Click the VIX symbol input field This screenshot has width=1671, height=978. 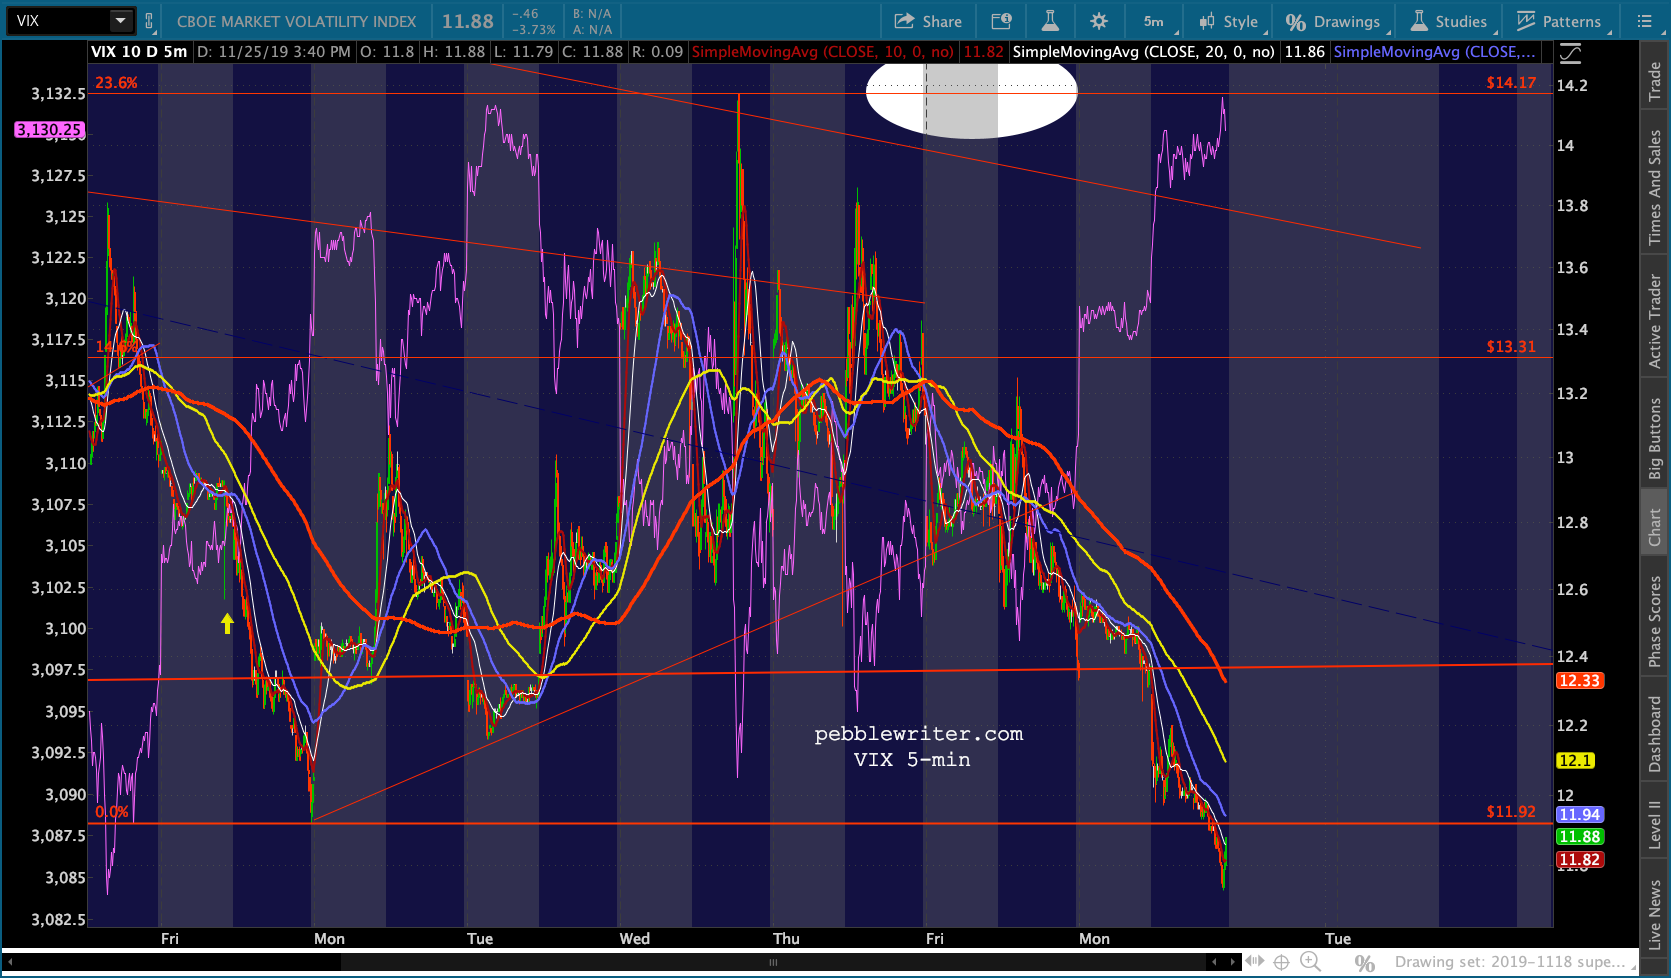[x=58, y=21]
